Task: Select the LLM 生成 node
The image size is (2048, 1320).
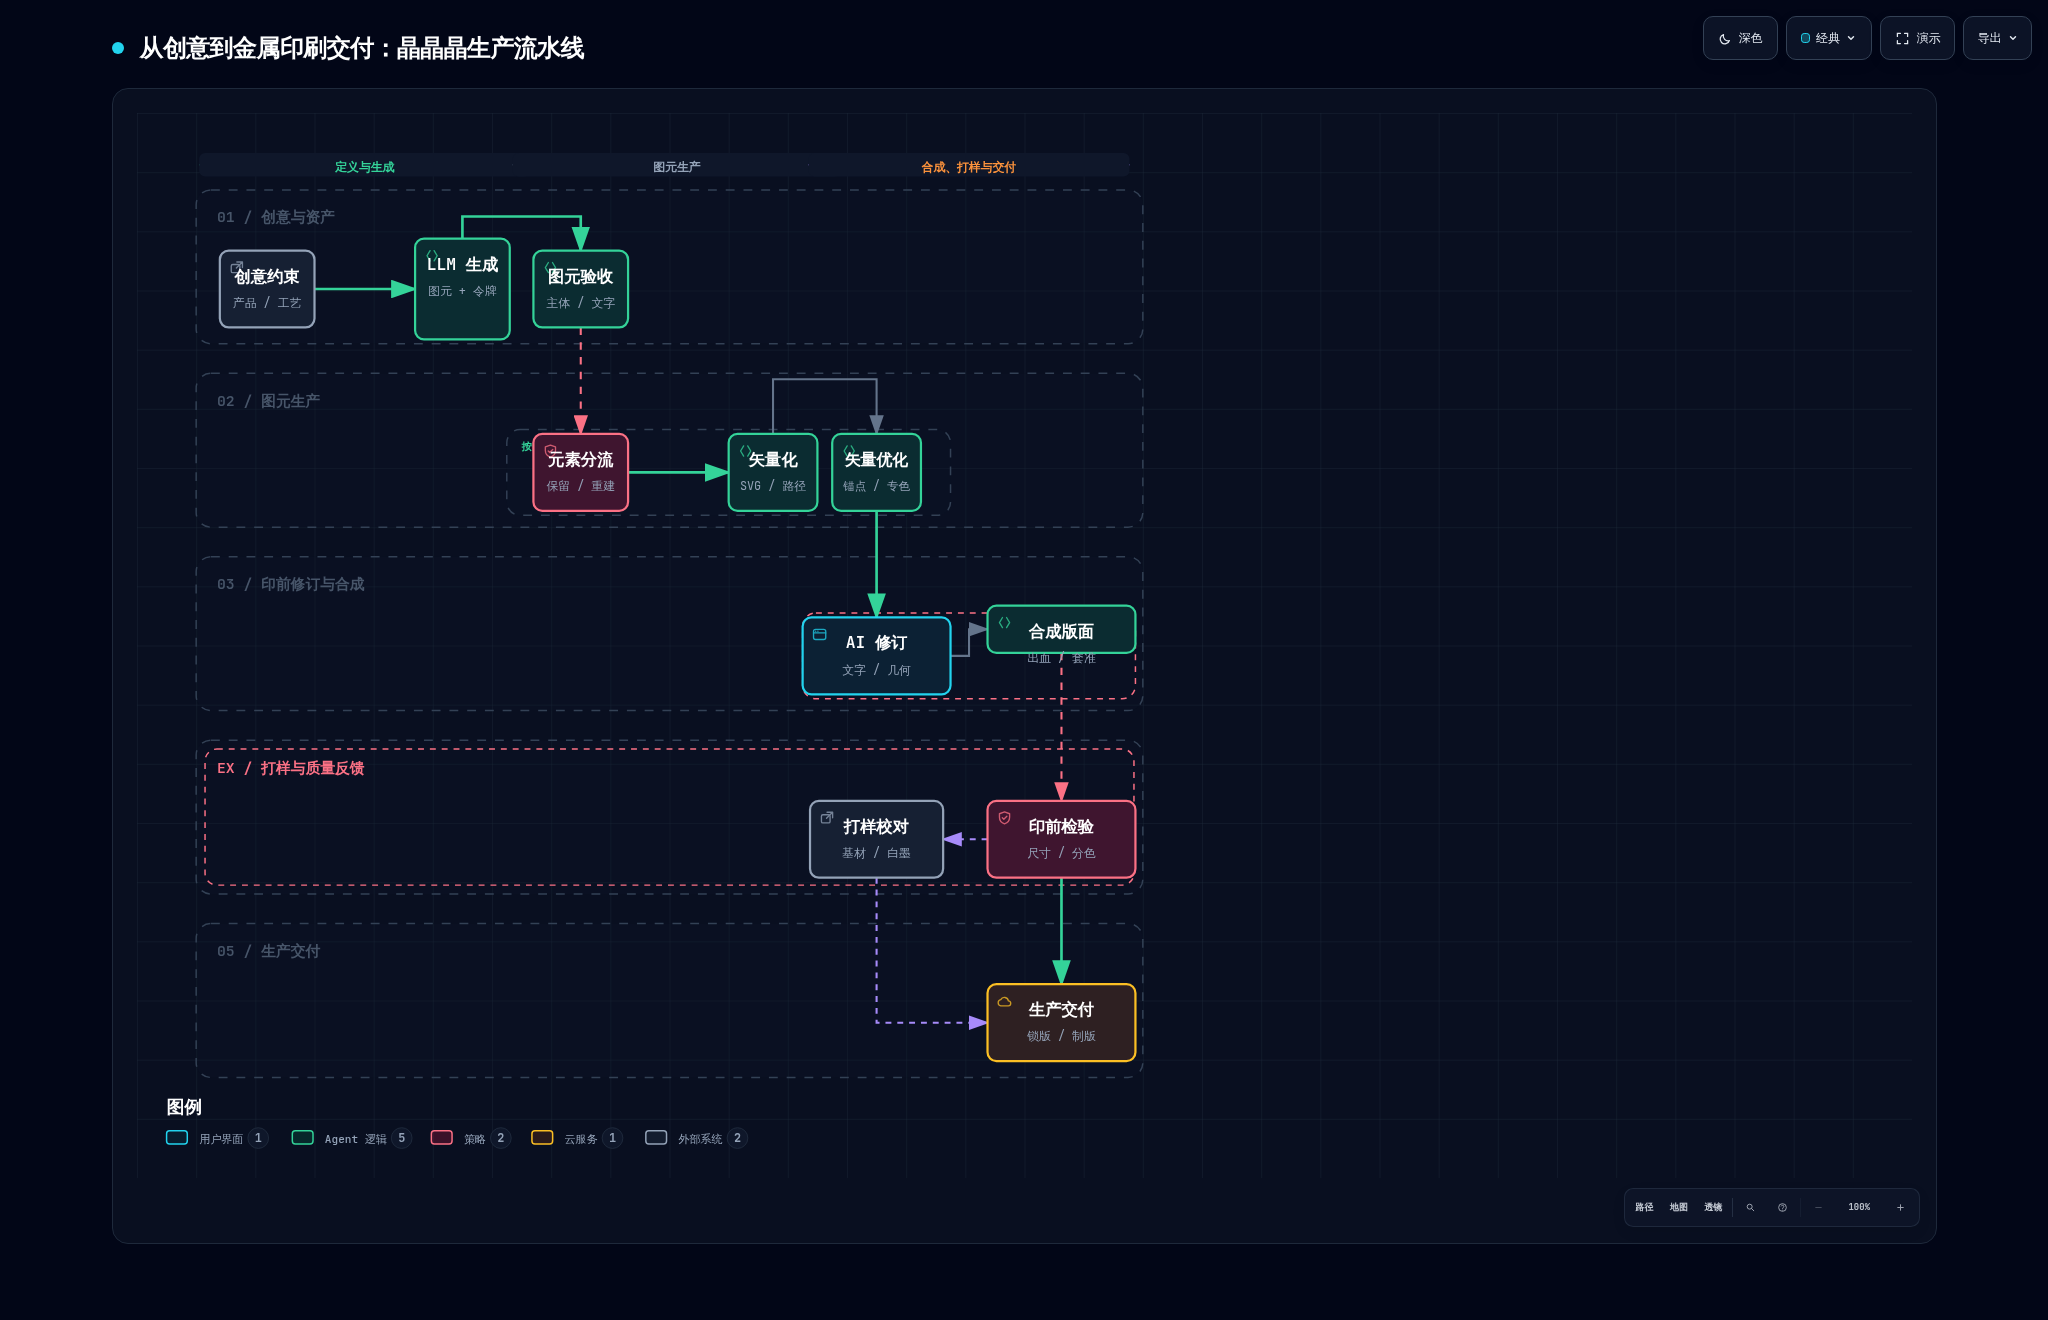Action: pyautogui.click(x=462, y=289)
